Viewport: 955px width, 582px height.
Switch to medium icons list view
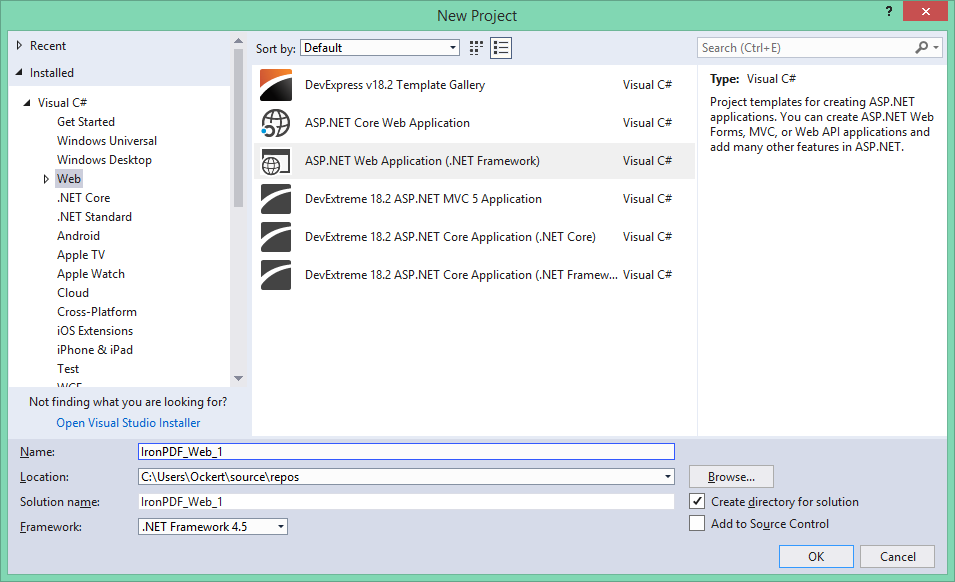click(x=501, y=48)
